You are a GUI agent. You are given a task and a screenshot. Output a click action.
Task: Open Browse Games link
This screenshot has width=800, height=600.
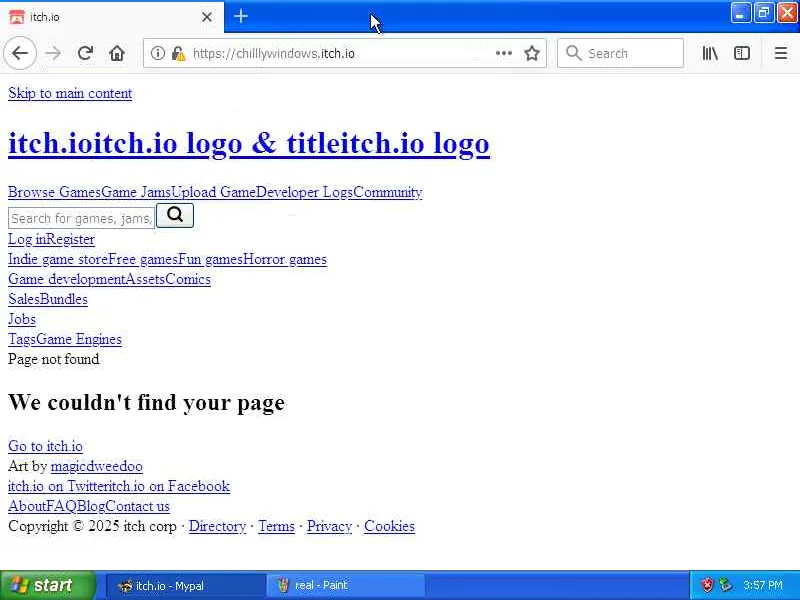(x=55, y=192)
